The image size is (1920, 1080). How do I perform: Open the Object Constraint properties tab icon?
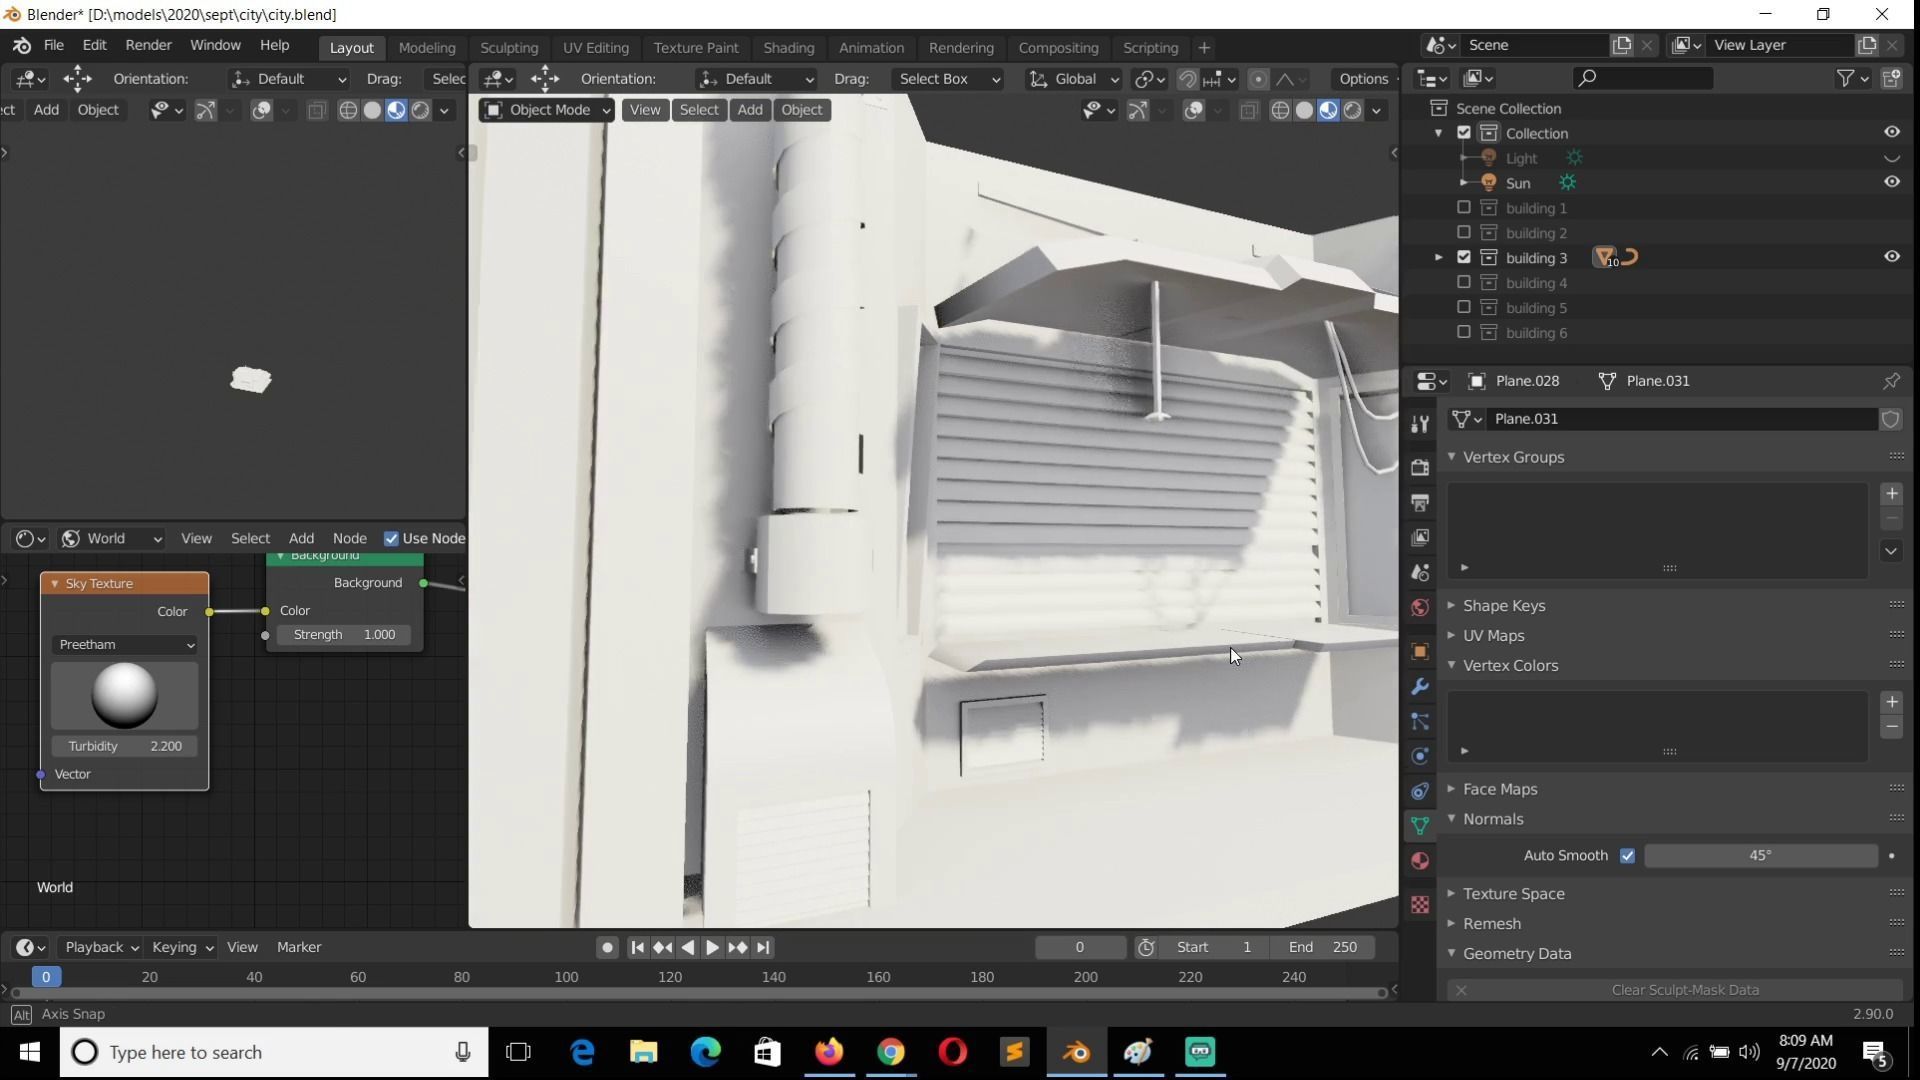pos(1420,791)
